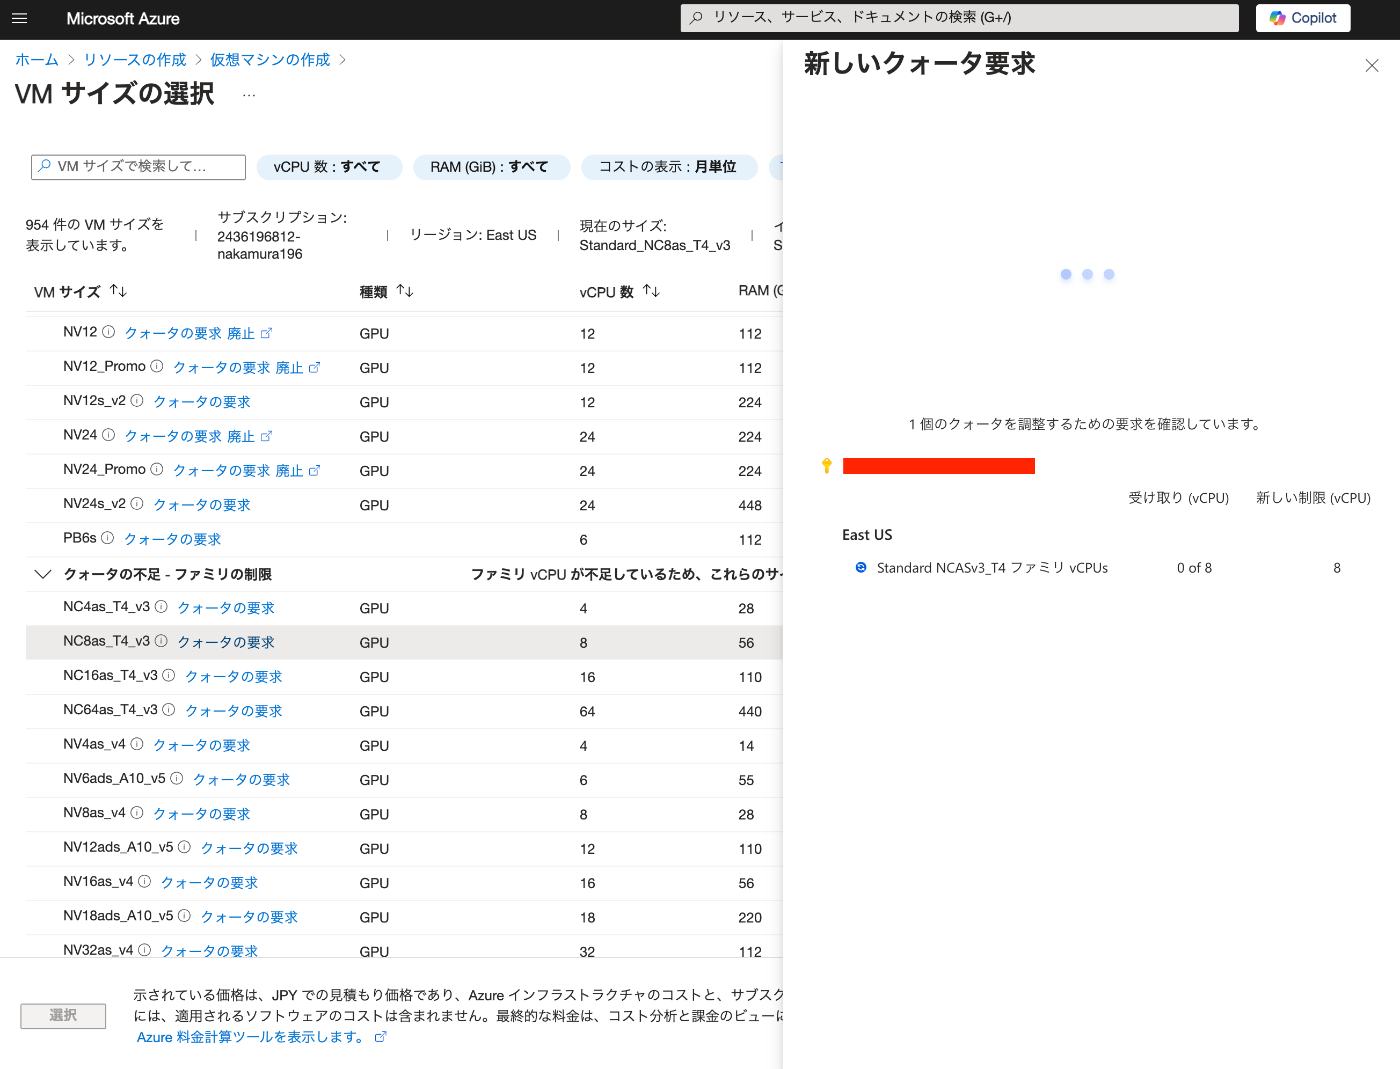
Task: Close the new quota request panel
Action: pyautogui.click(x=1372, y=66)
